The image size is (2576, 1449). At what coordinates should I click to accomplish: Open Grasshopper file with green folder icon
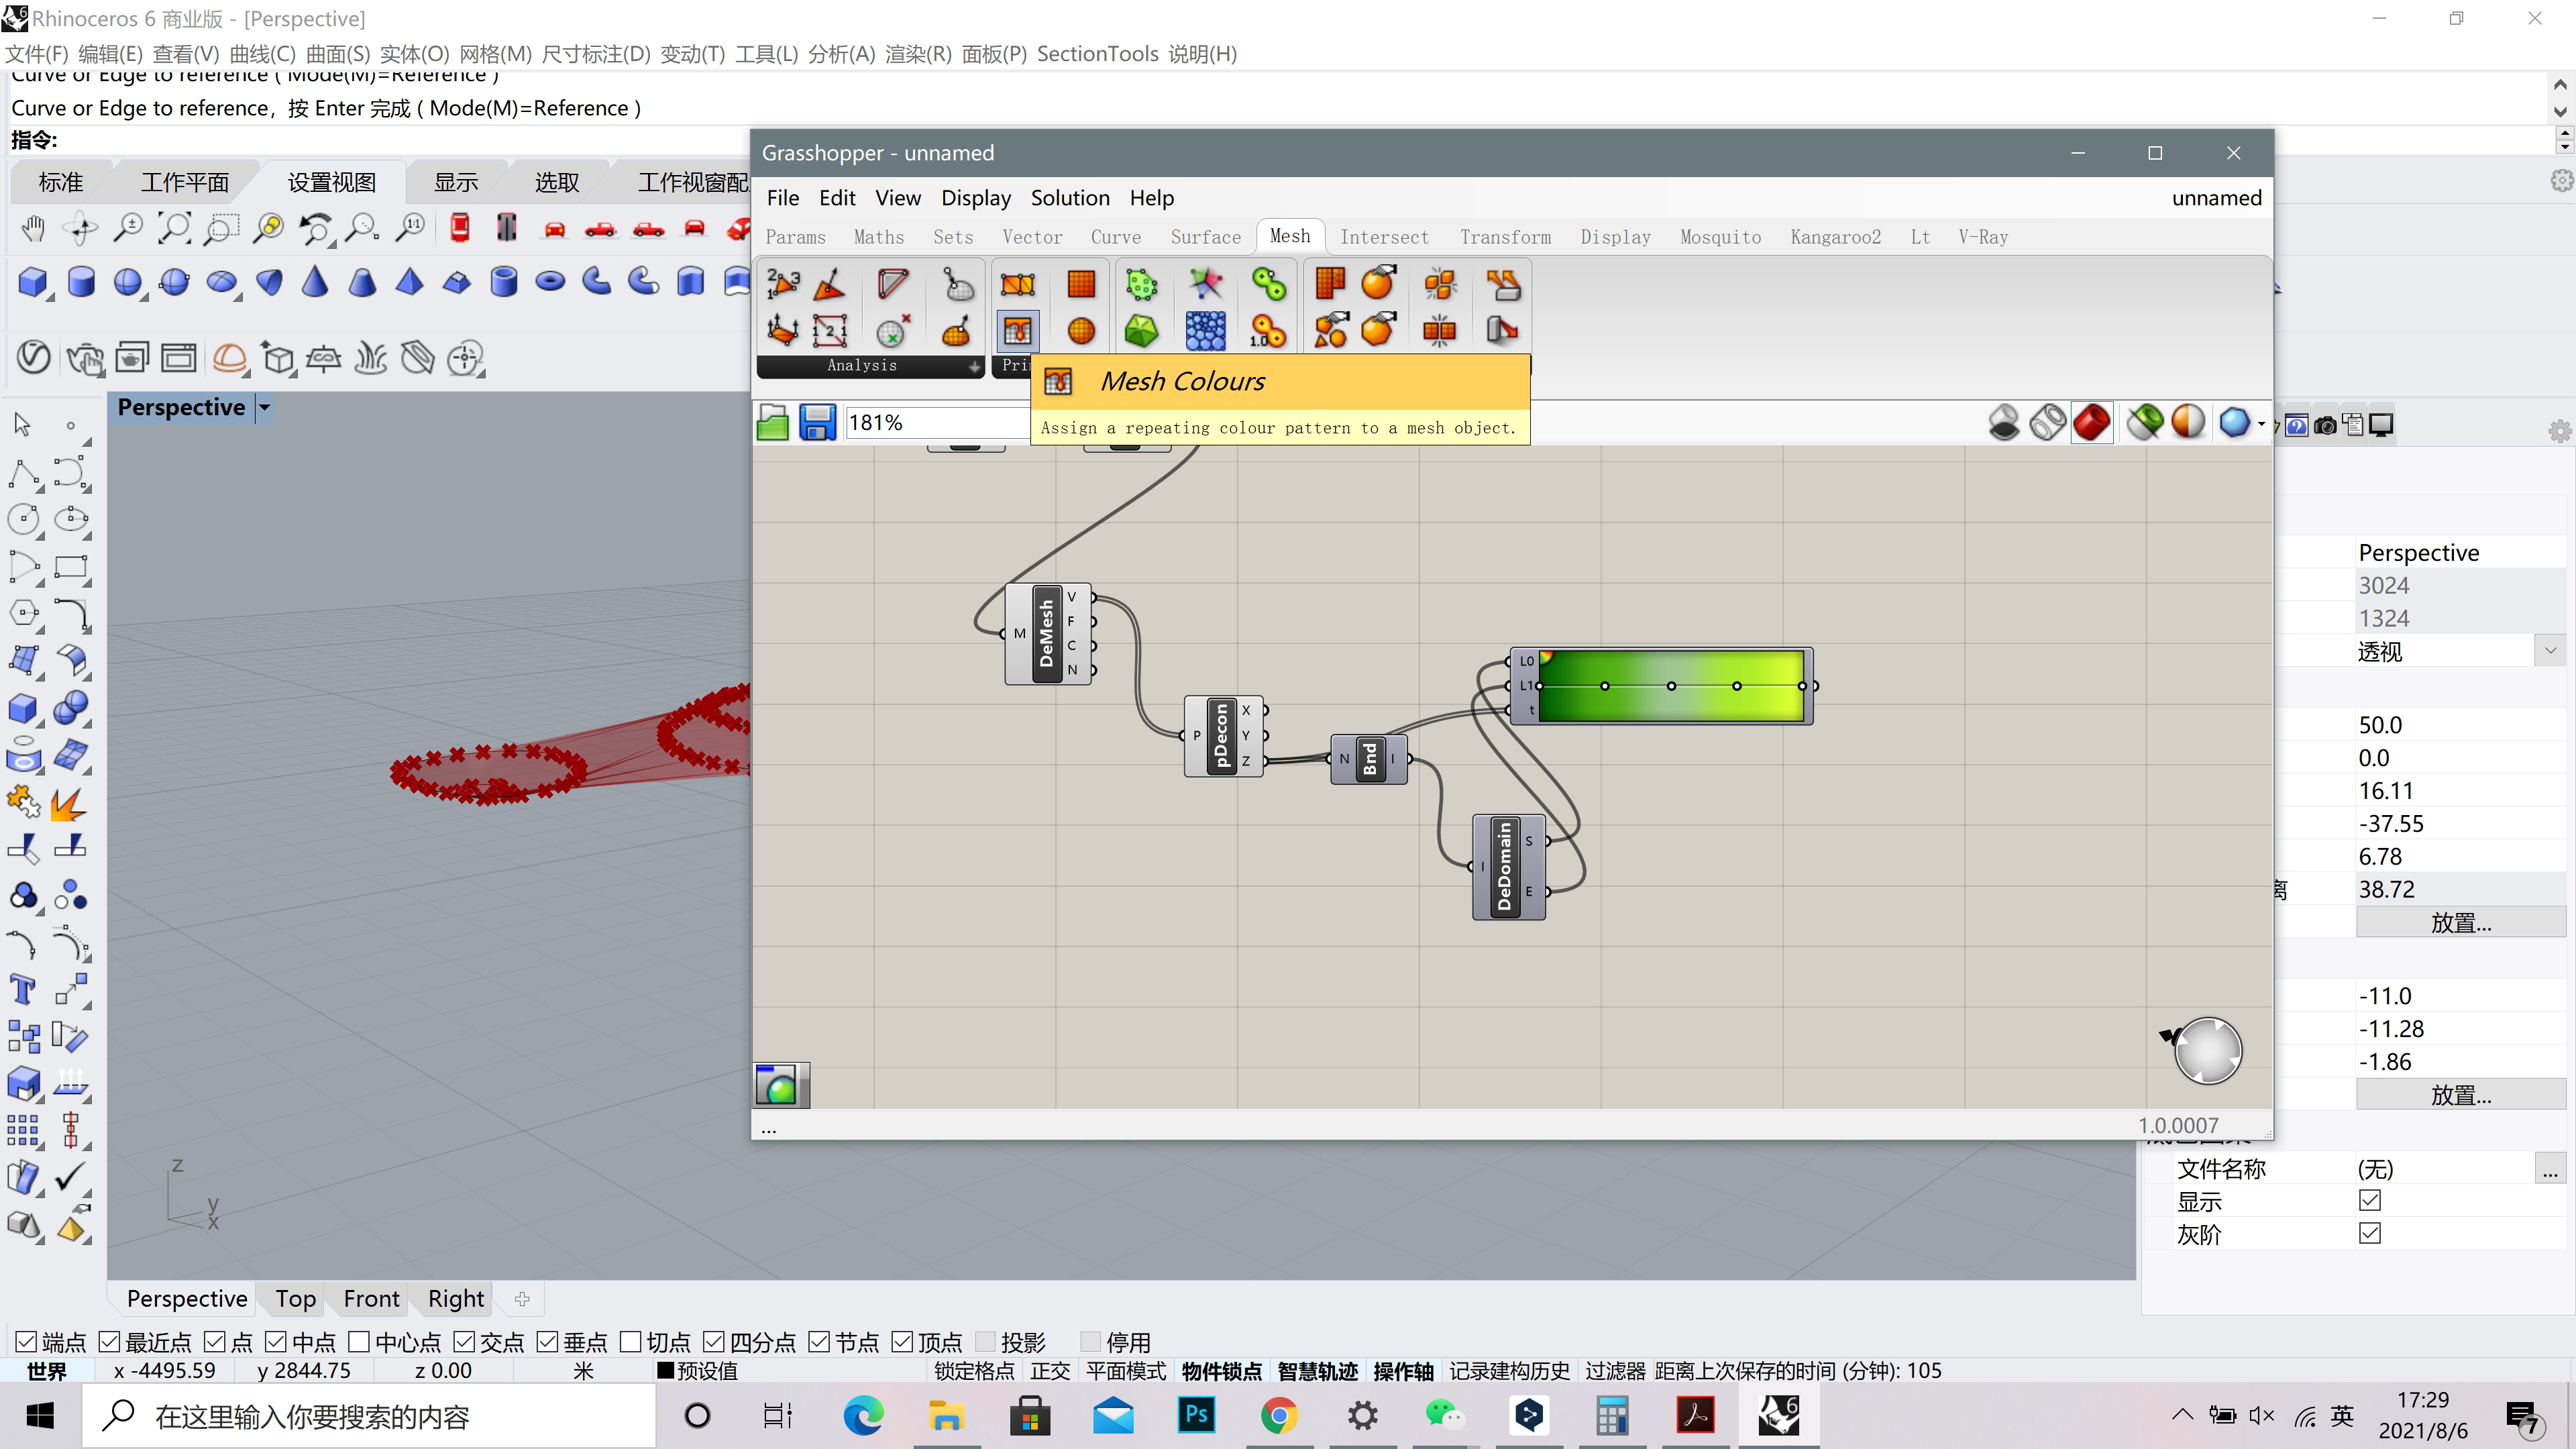point(773,423)
